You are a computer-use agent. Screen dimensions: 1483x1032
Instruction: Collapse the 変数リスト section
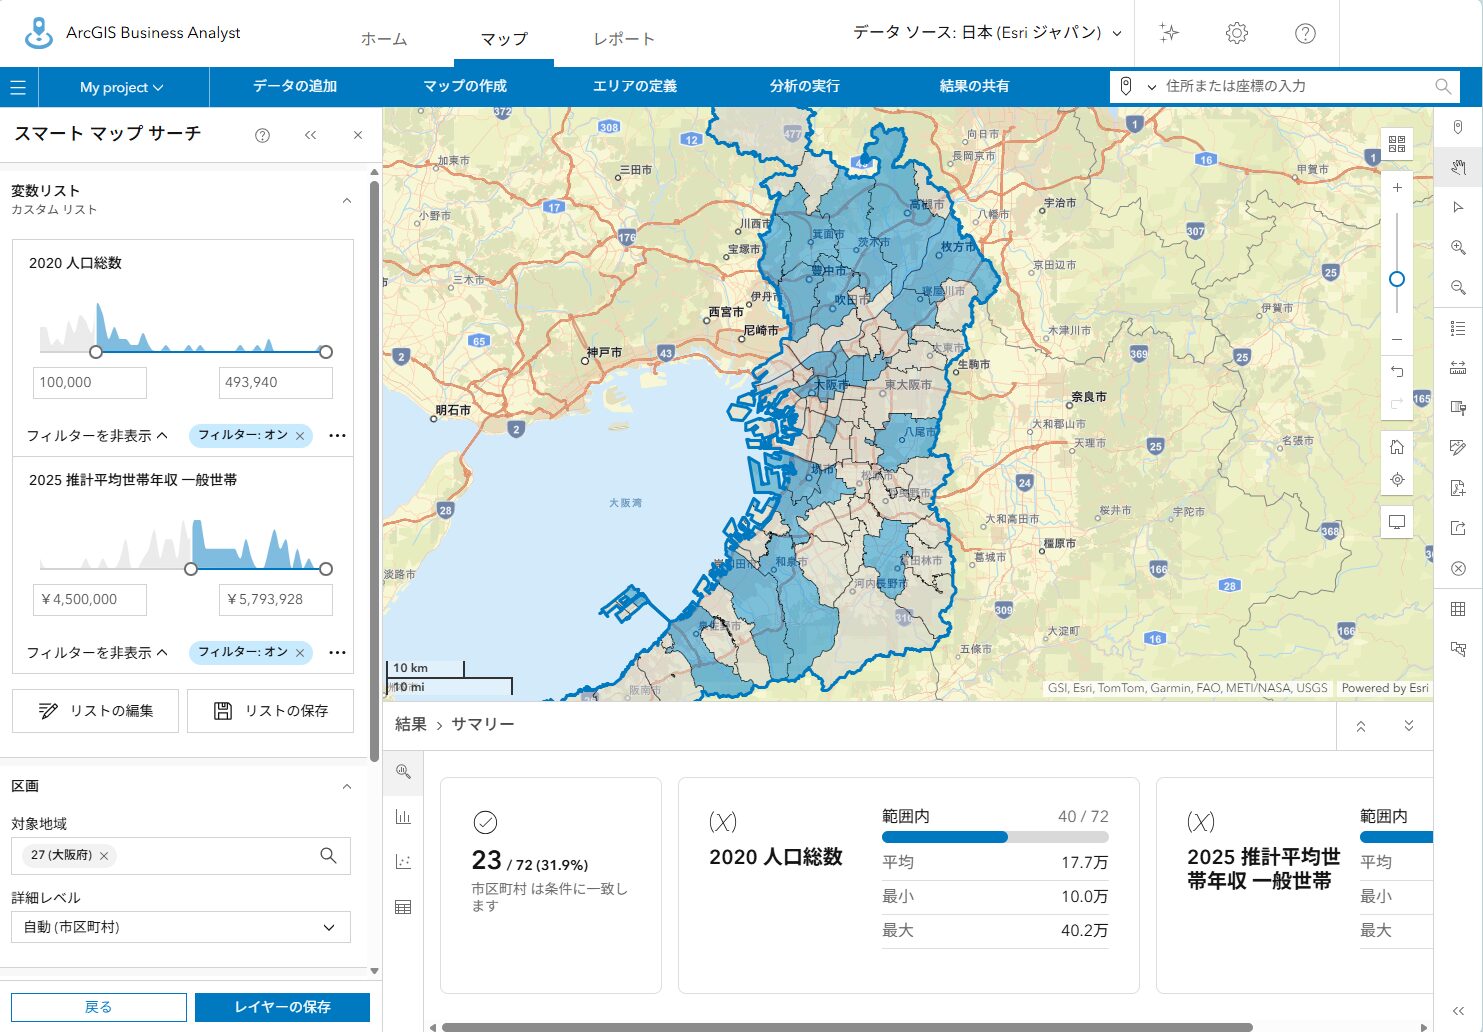(347, 200)
